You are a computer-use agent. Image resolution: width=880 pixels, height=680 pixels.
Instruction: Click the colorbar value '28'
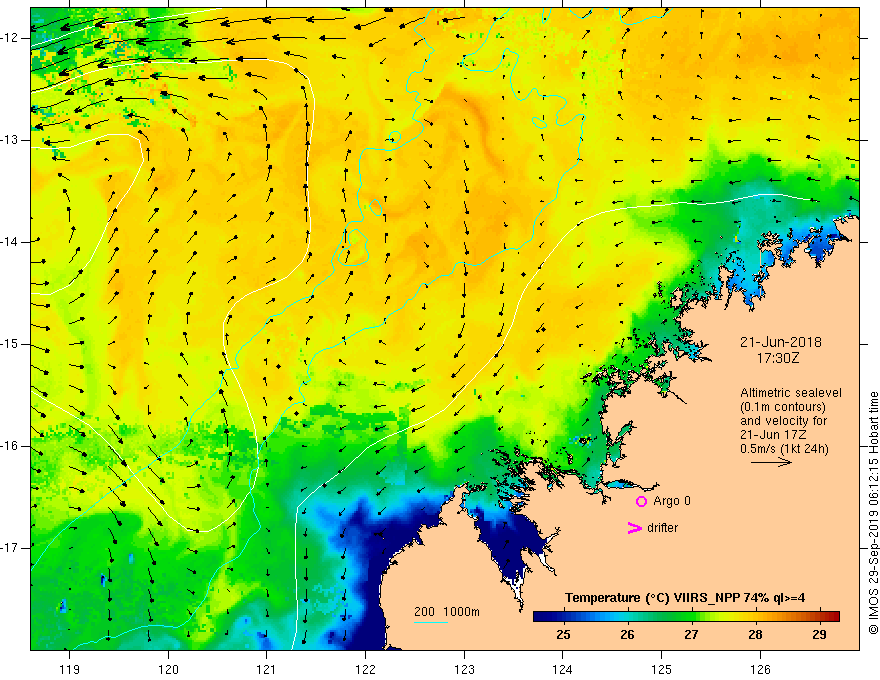coord(755,635)
